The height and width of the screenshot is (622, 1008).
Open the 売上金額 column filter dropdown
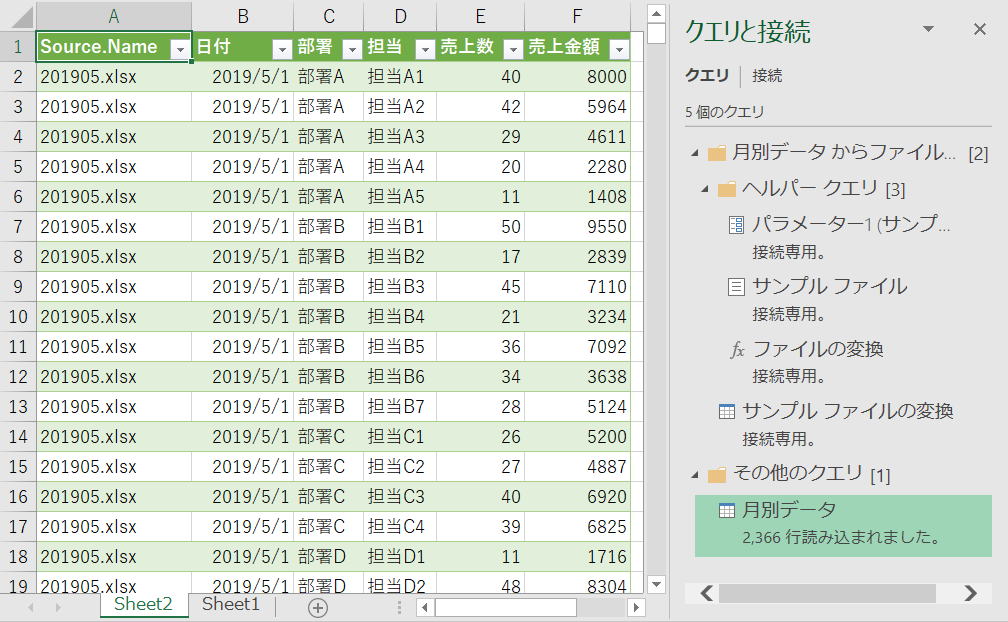coord(620,47)
